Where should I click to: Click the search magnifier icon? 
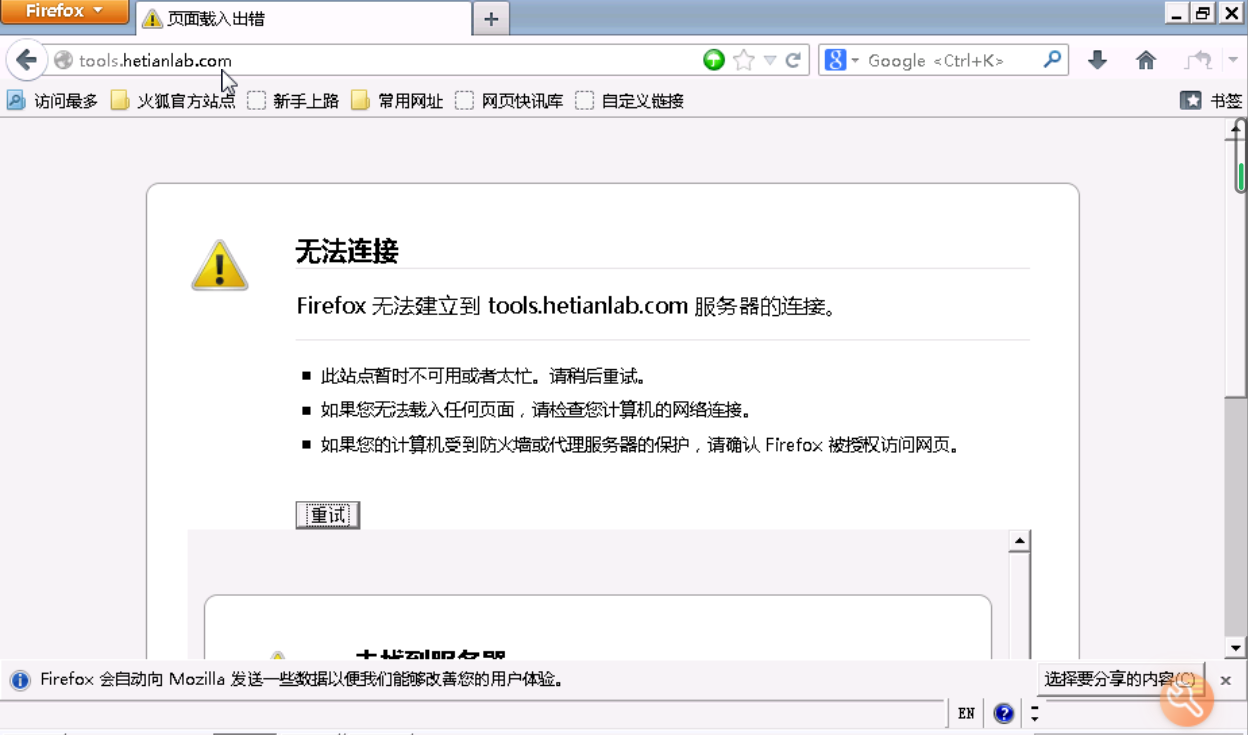pos(1052,61)
